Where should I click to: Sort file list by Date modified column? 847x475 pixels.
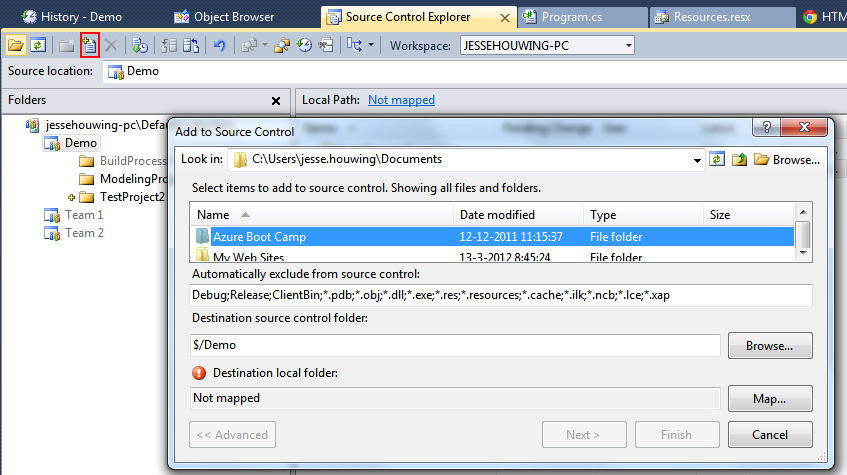pyautogui.click(x=519, y=215)
